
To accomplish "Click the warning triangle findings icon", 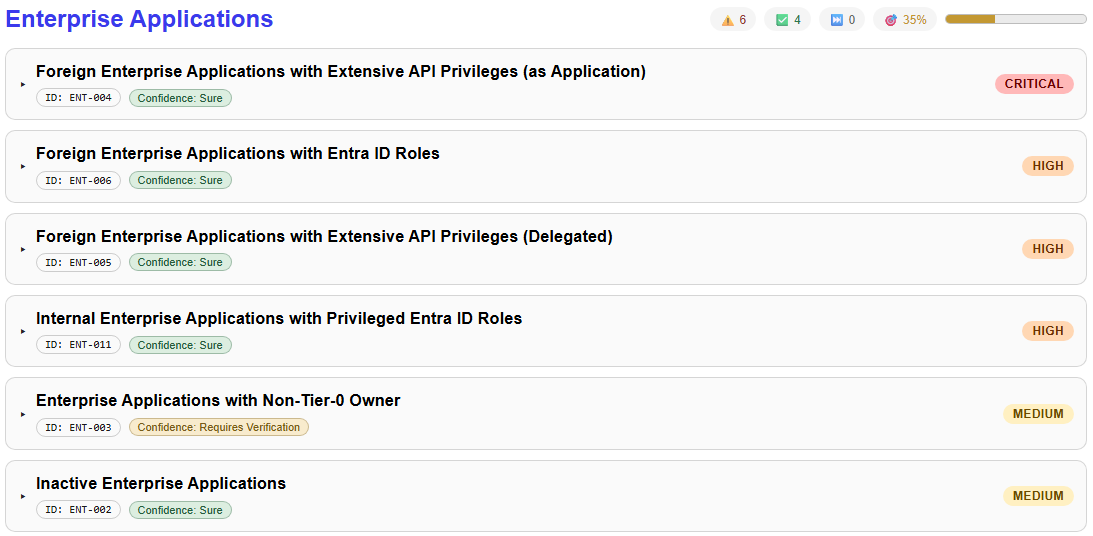I will tap(727, 20).
